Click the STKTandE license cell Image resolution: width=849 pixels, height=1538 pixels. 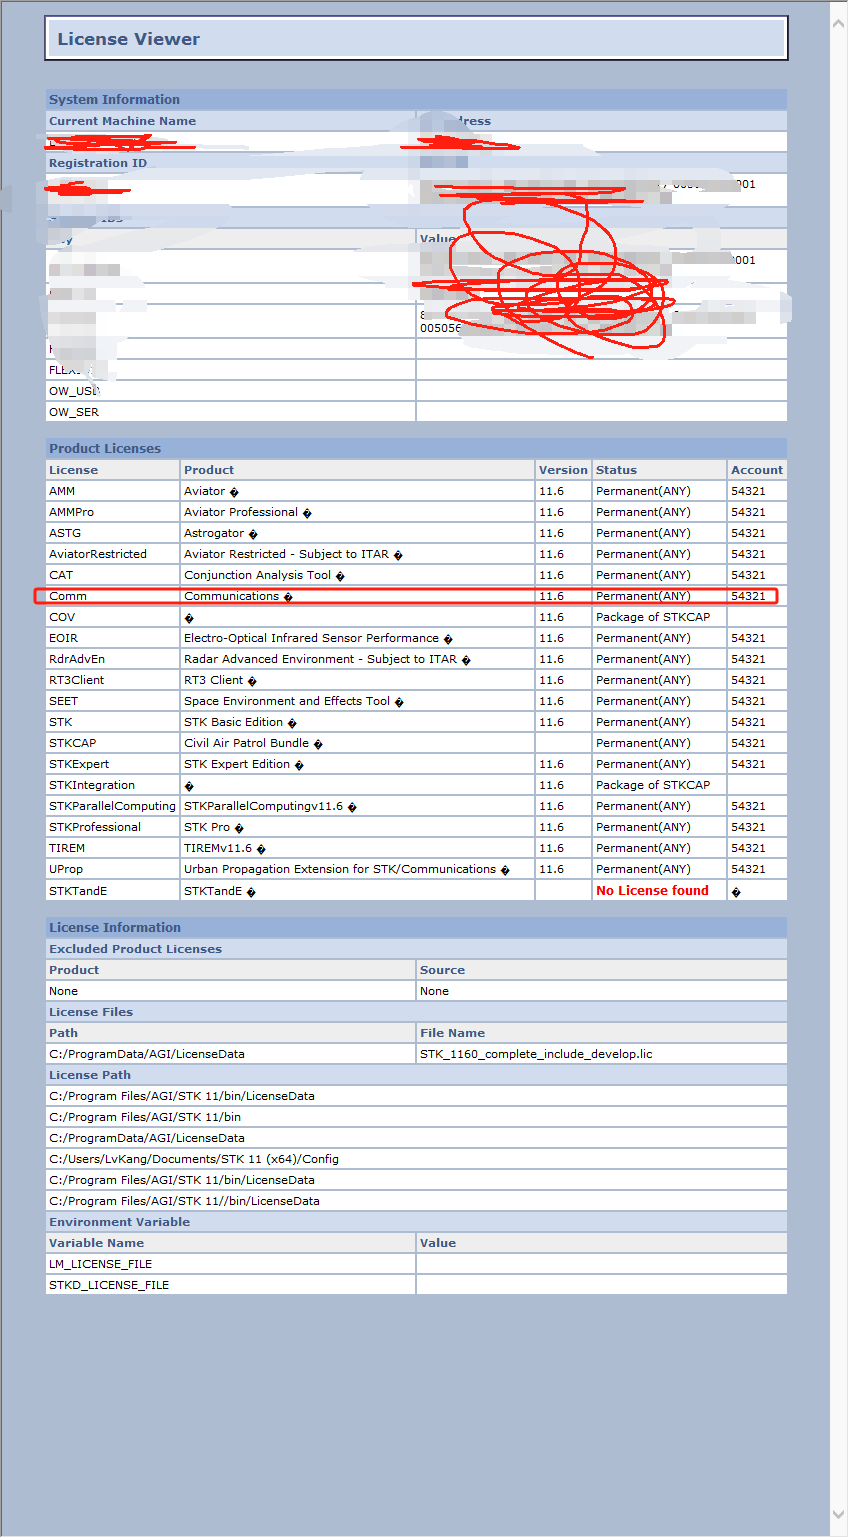coord(113,890)
